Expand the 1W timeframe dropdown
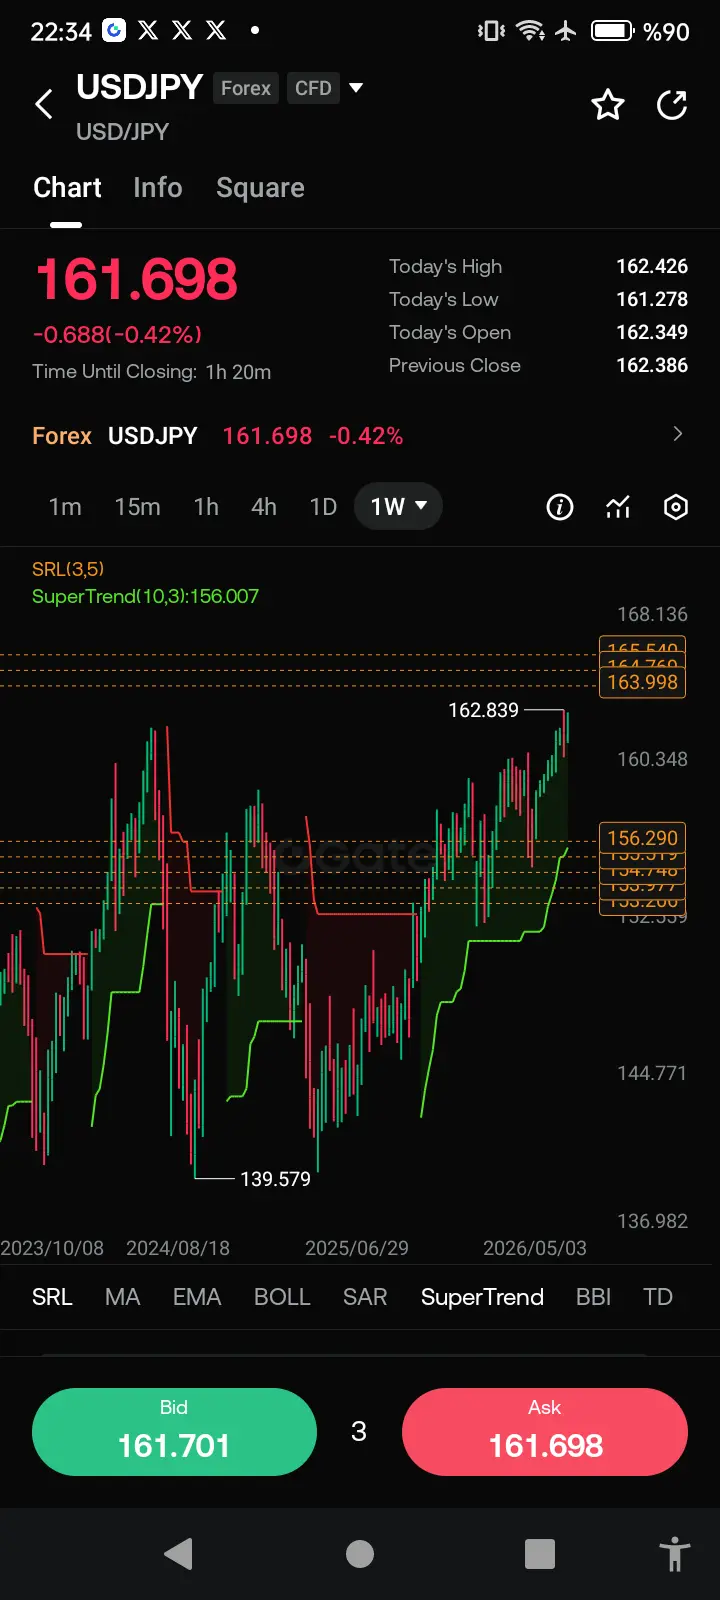Viewport: 720px width, 1600px height. (398, 507)
